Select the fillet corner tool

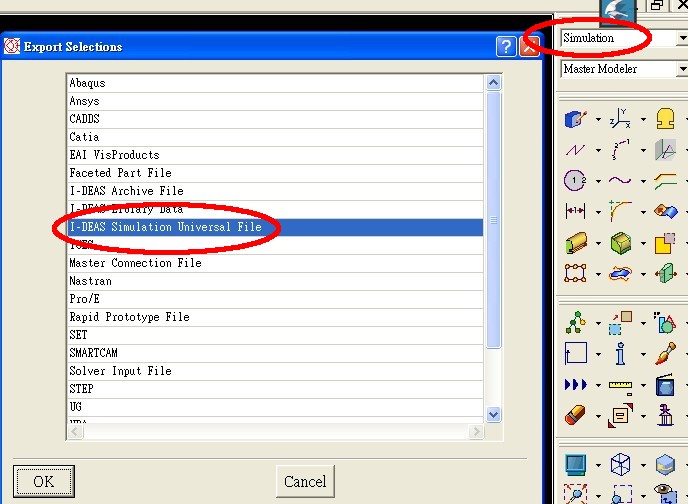pos(620,211)
